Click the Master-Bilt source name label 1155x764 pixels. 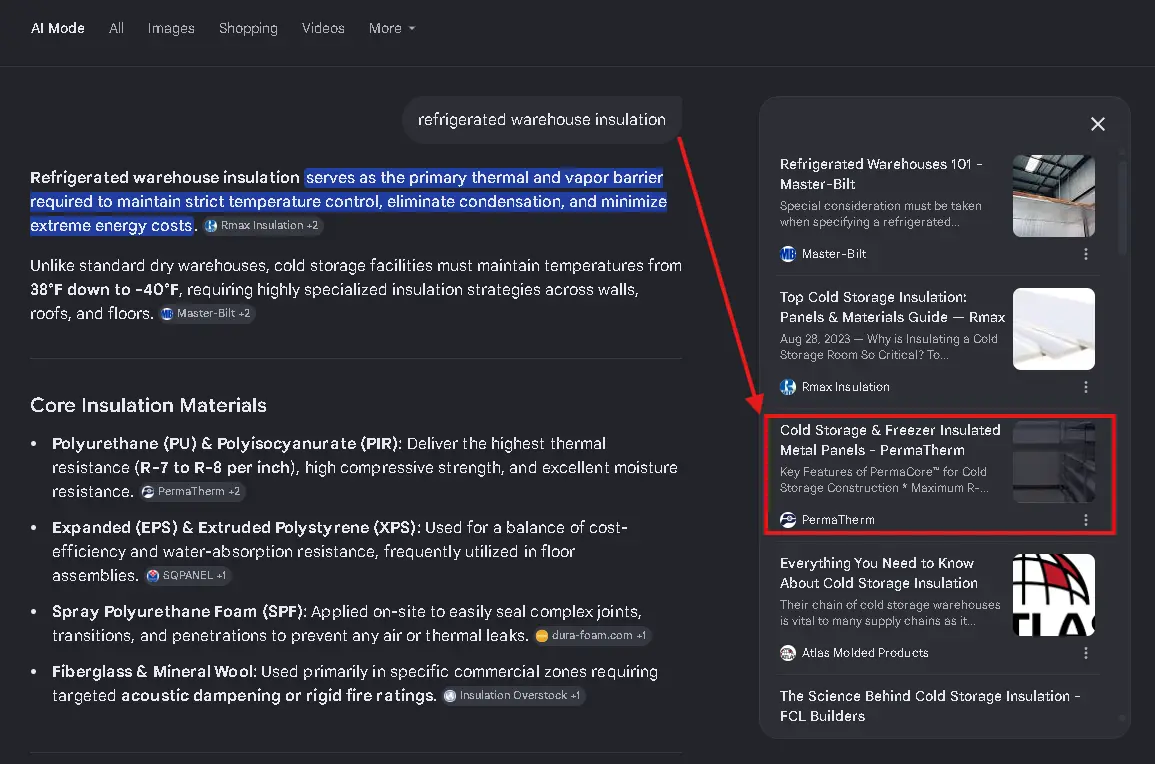point(833,254)
